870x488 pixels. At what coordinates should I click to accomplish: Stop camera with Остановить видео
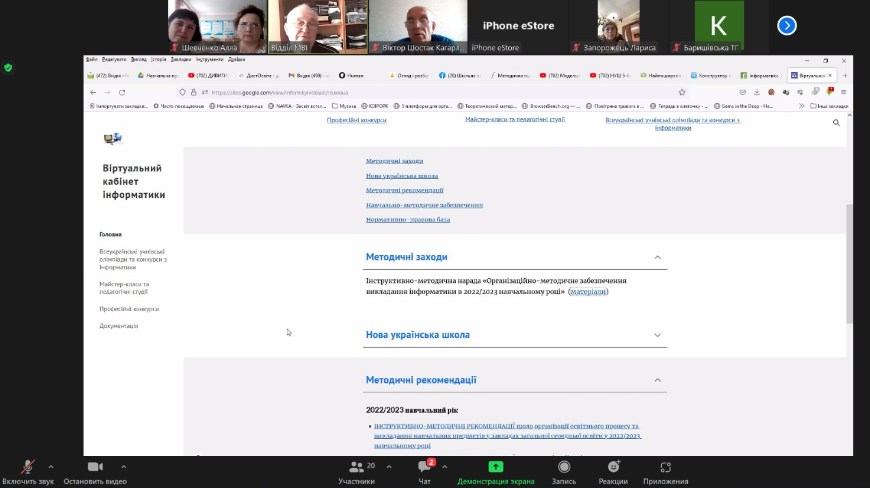pos(95,472)
